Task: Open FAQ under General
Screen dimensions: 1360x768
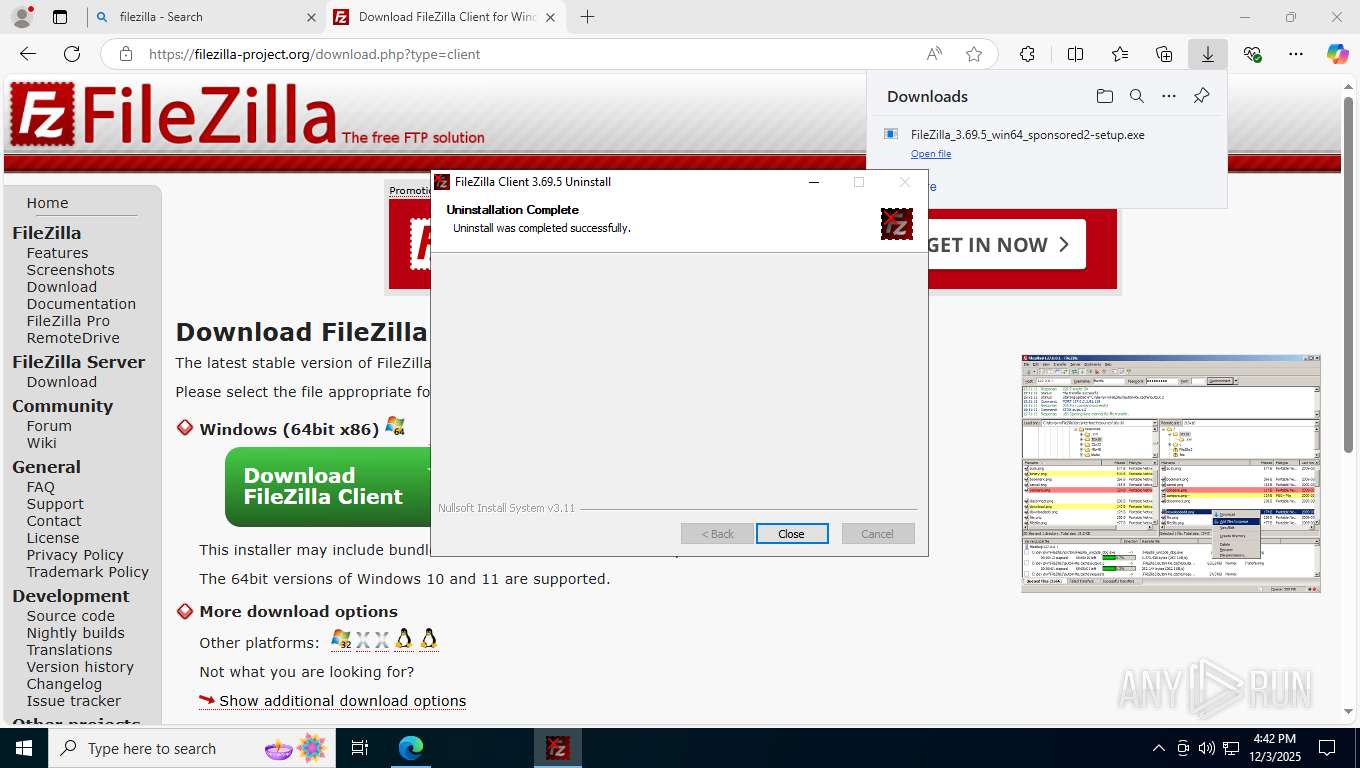Action: [x=41, y=487]
